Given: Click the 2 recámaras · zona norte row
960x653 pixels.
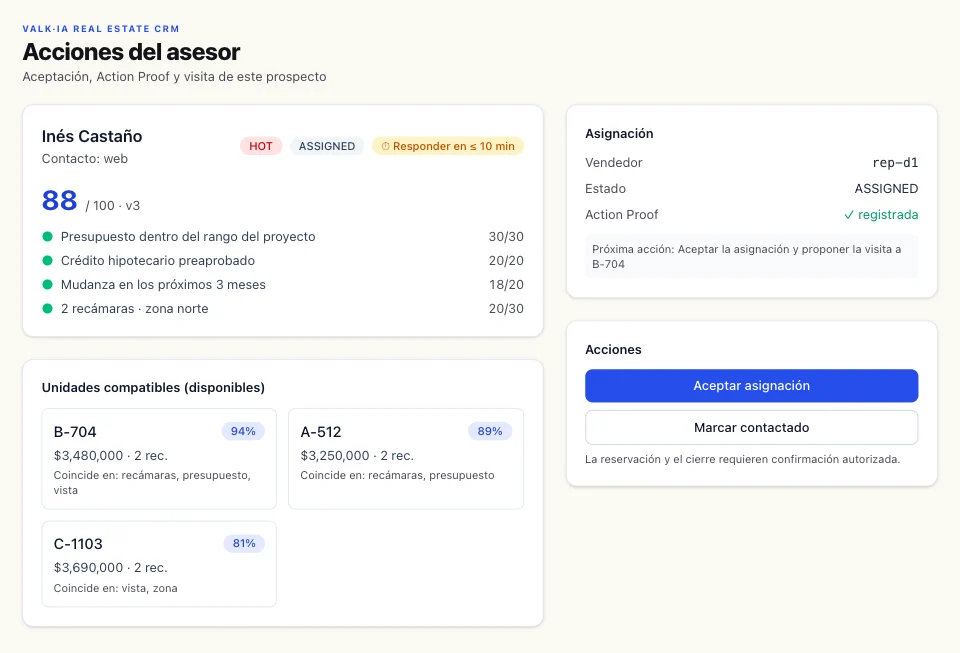Looking at the screenshot, I should pyautogui.click(x=283, y=308).
